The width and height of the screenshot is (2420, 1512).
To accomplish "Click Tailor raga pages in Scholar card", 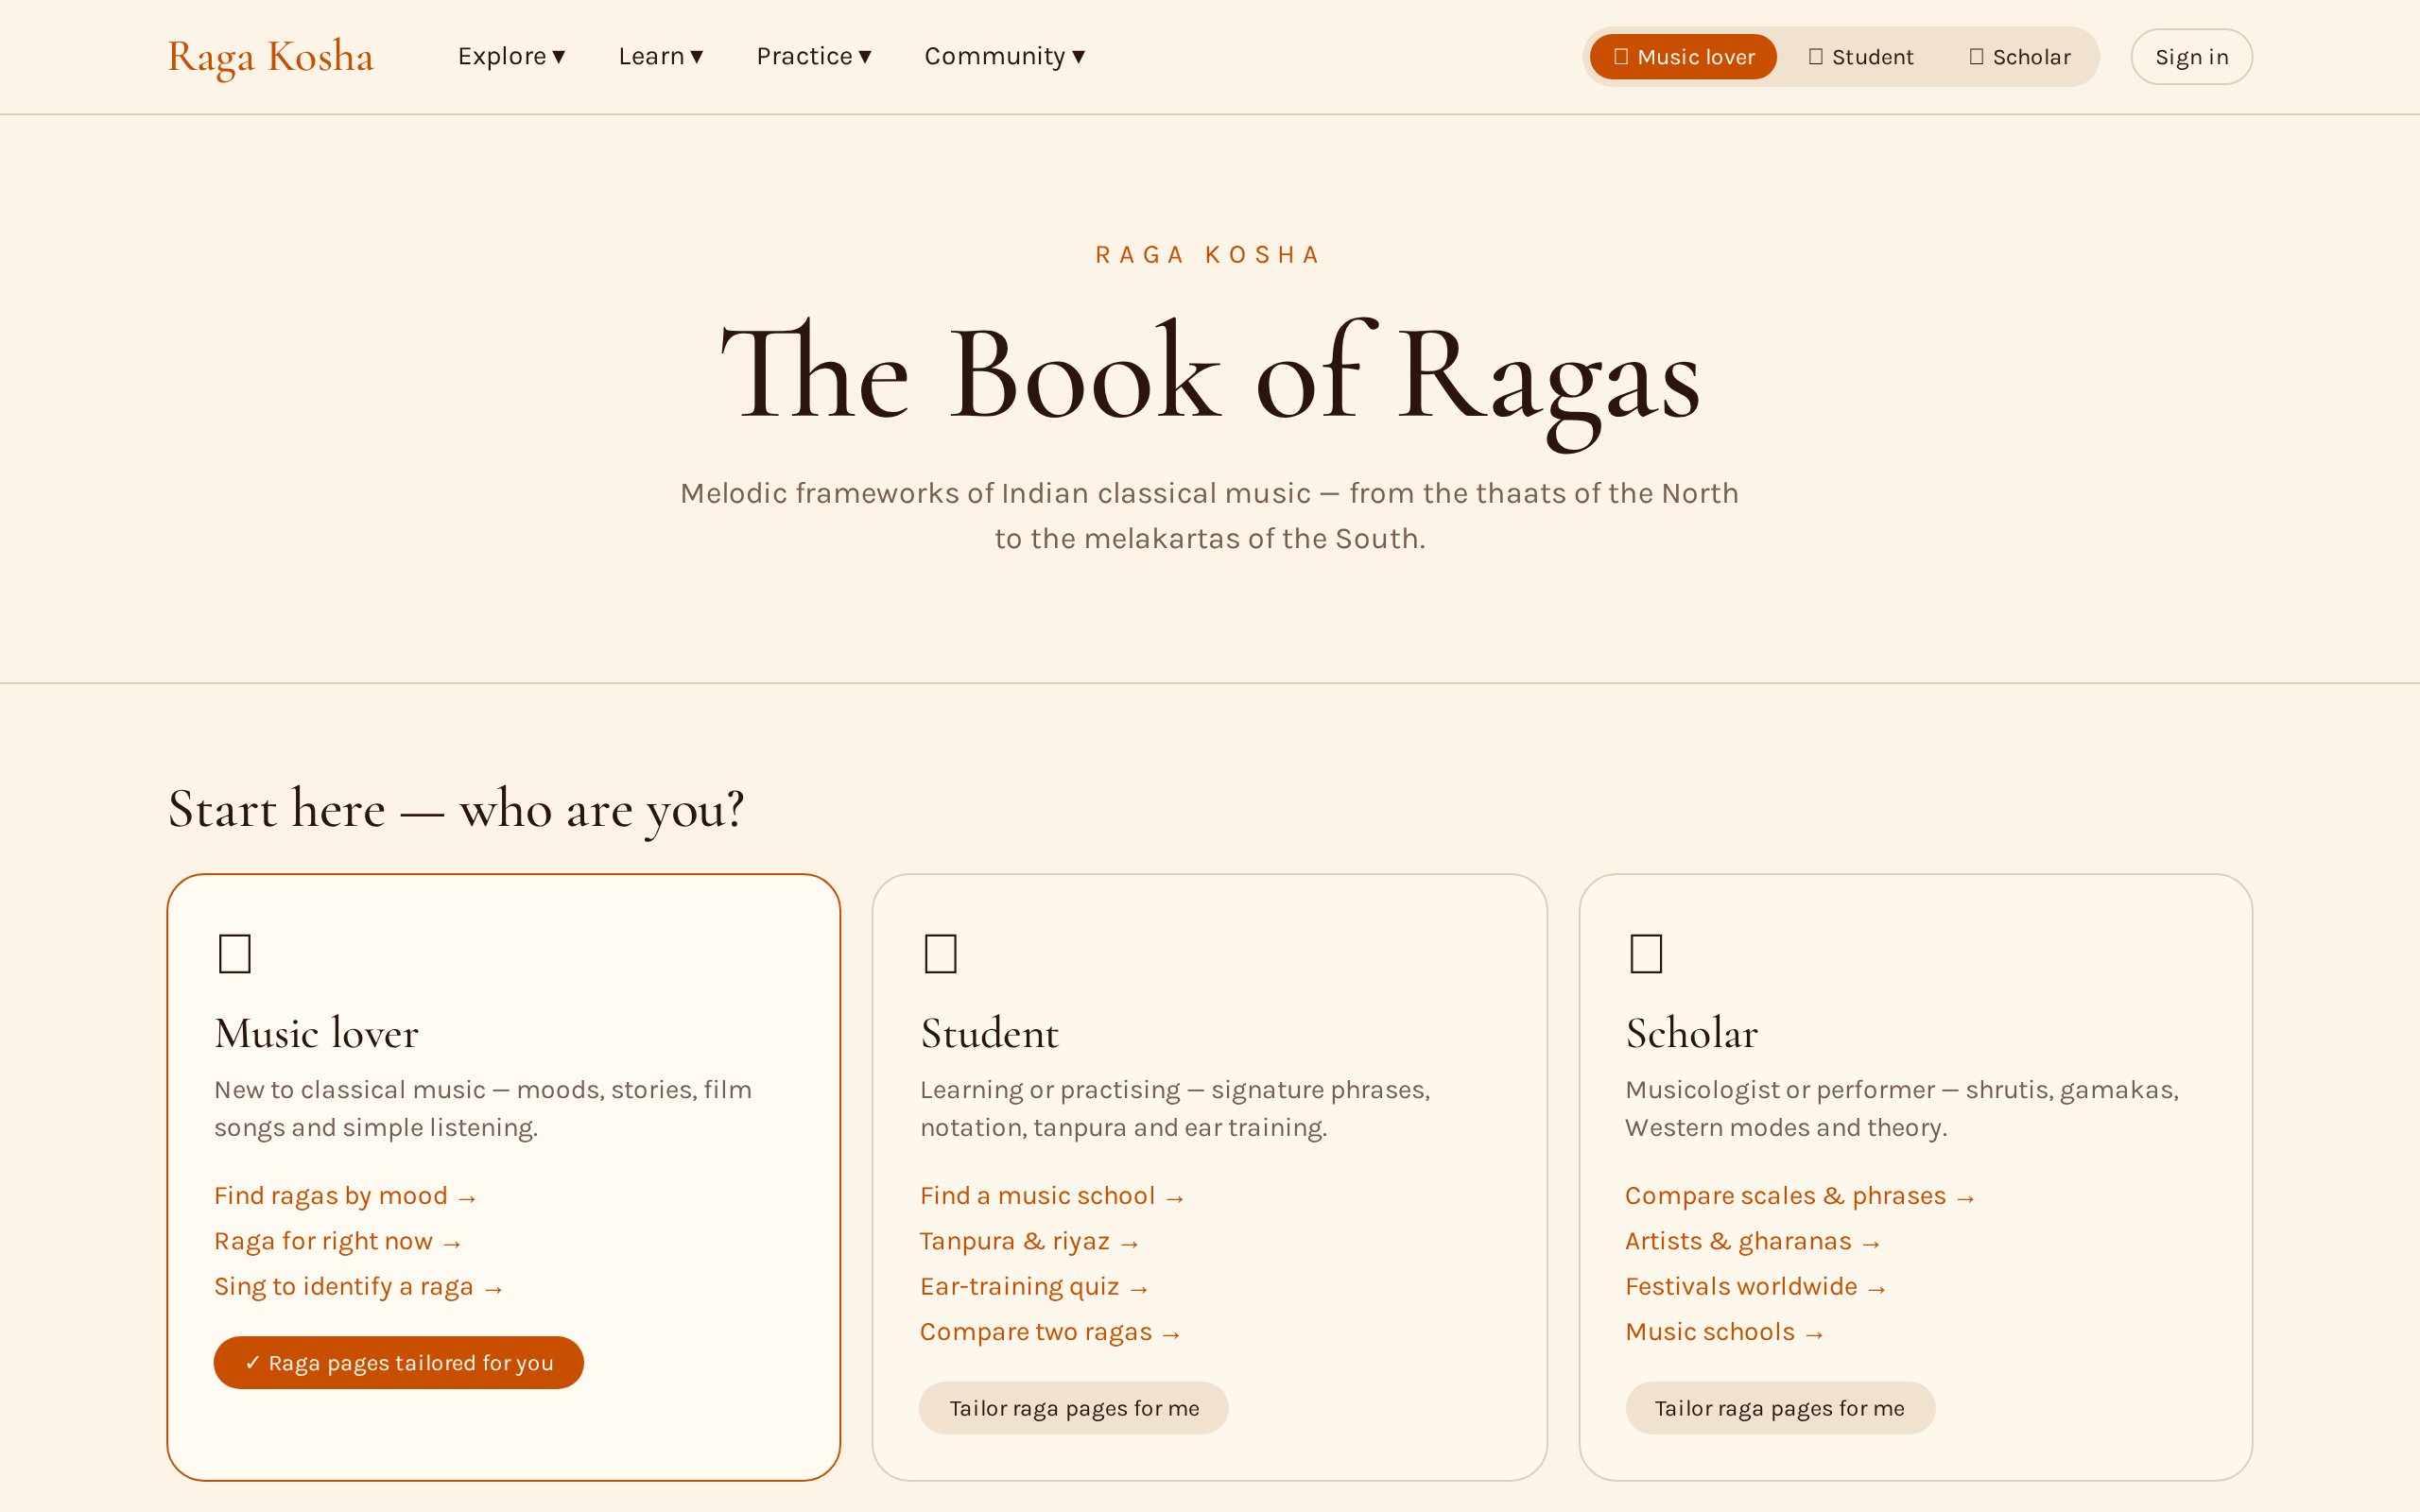I will (x=1780, y=1408).
